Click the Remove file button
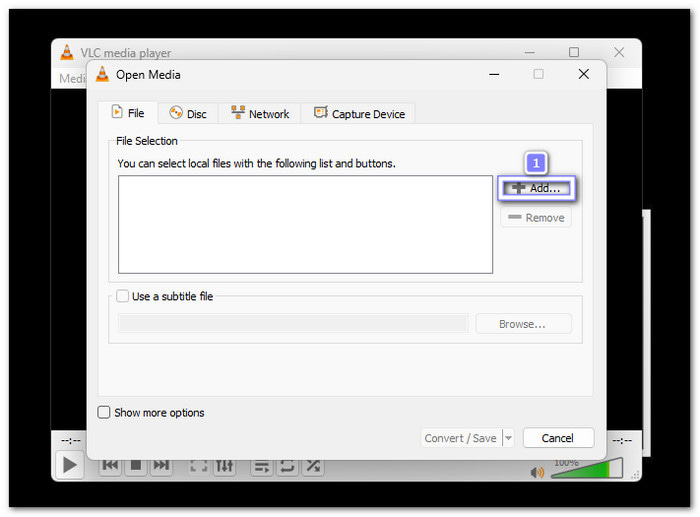This screenshot has width=700, height=517. 536,217
